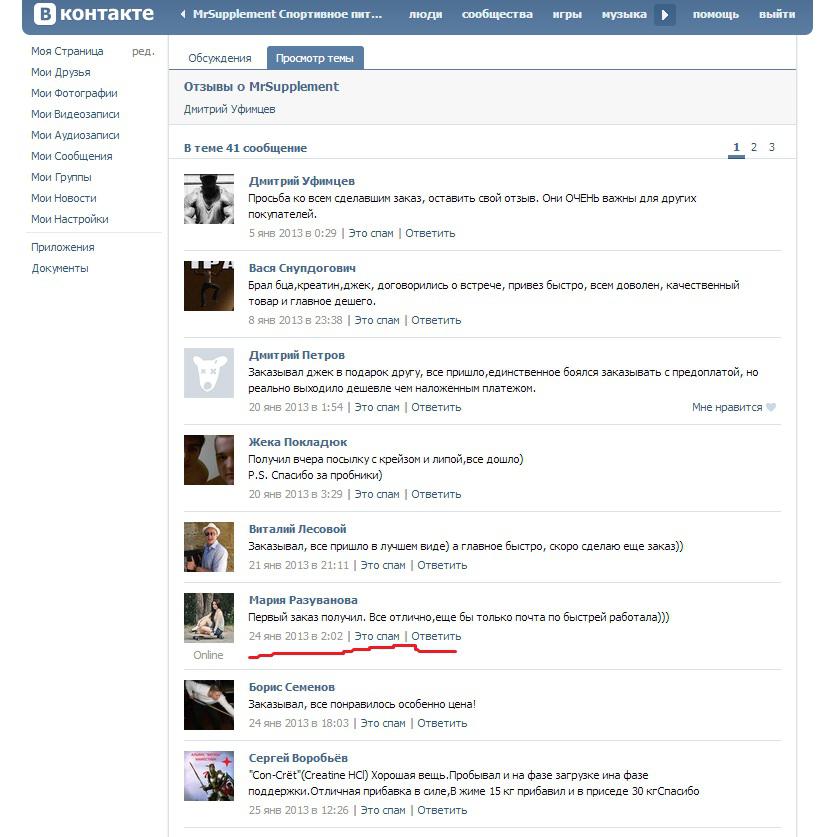Viewport: 835px width, 837px height.
Task: Open the помощь menu item
Action: click(x=715, y=14)
